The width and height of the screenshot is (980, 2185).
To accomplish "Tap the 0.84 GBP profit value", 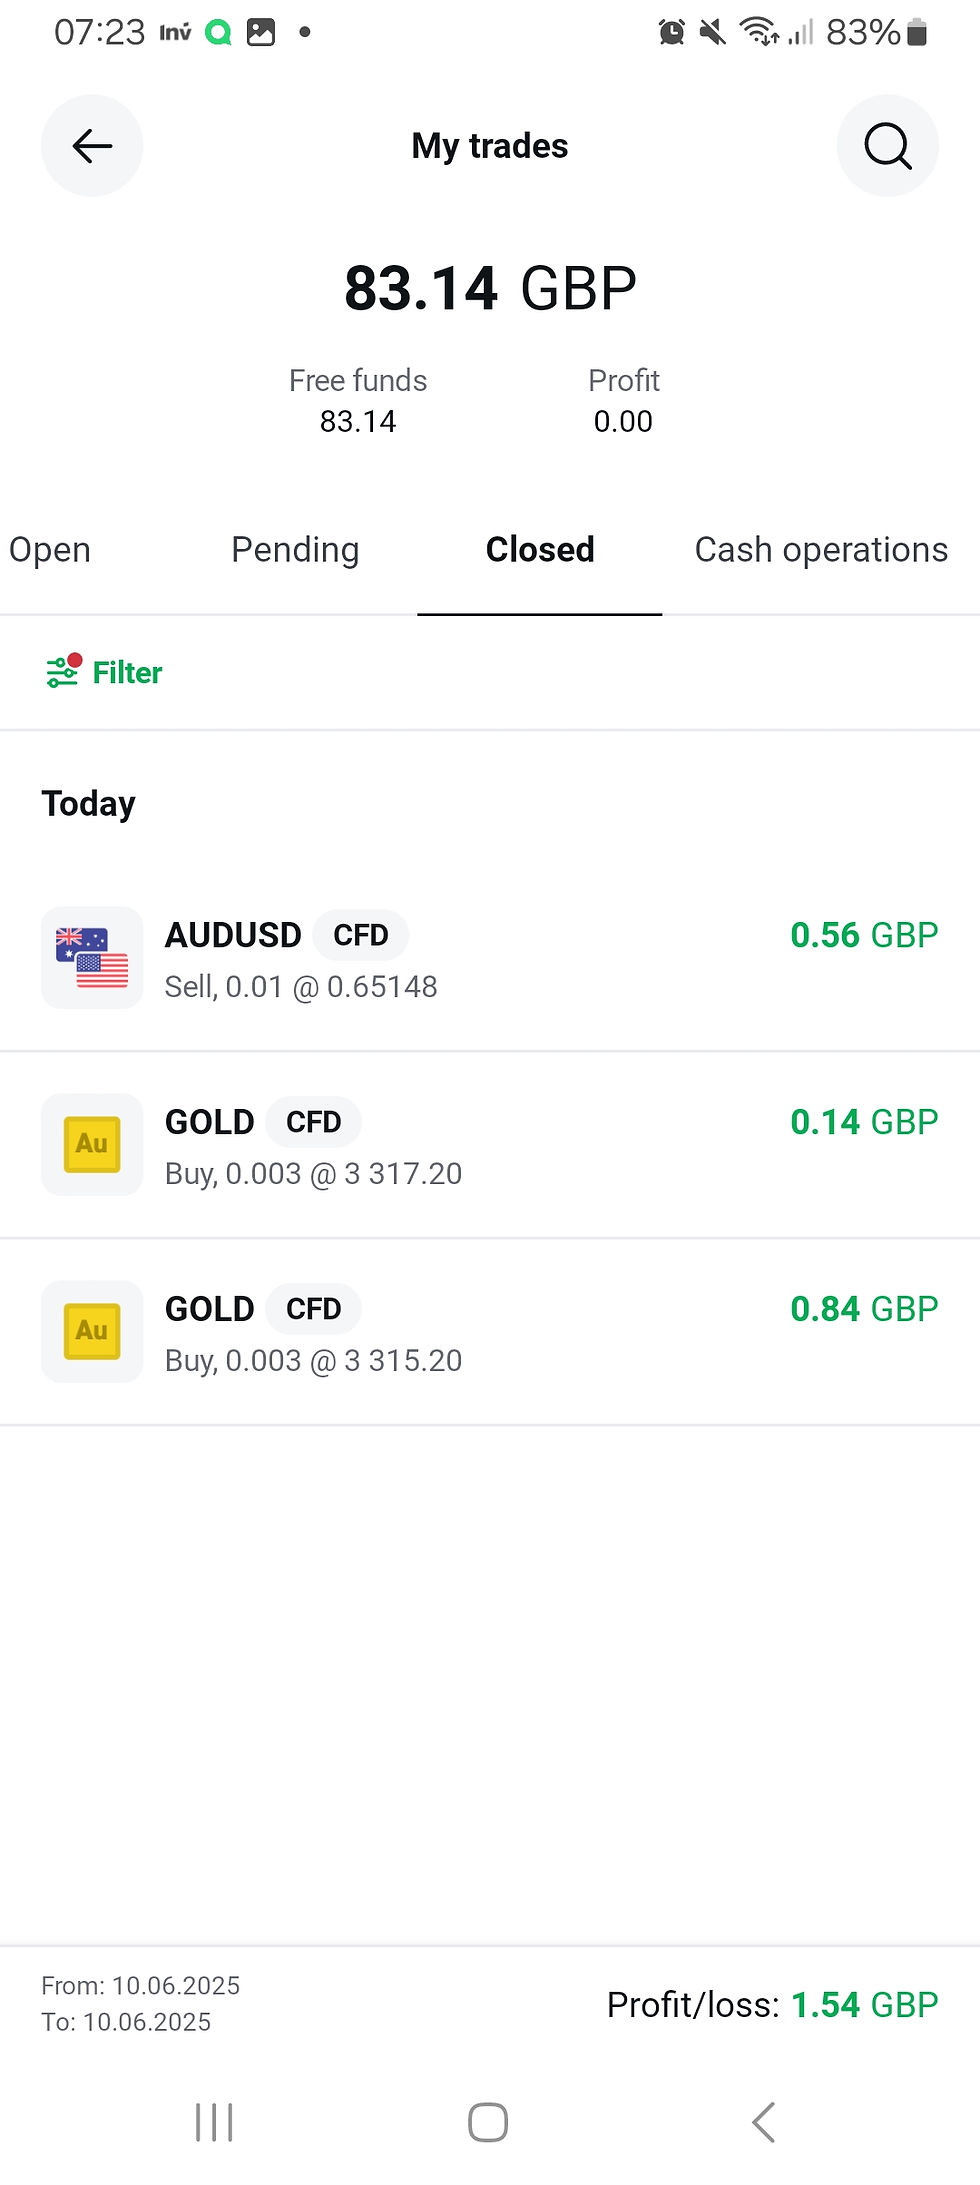I will point(864,1309).
